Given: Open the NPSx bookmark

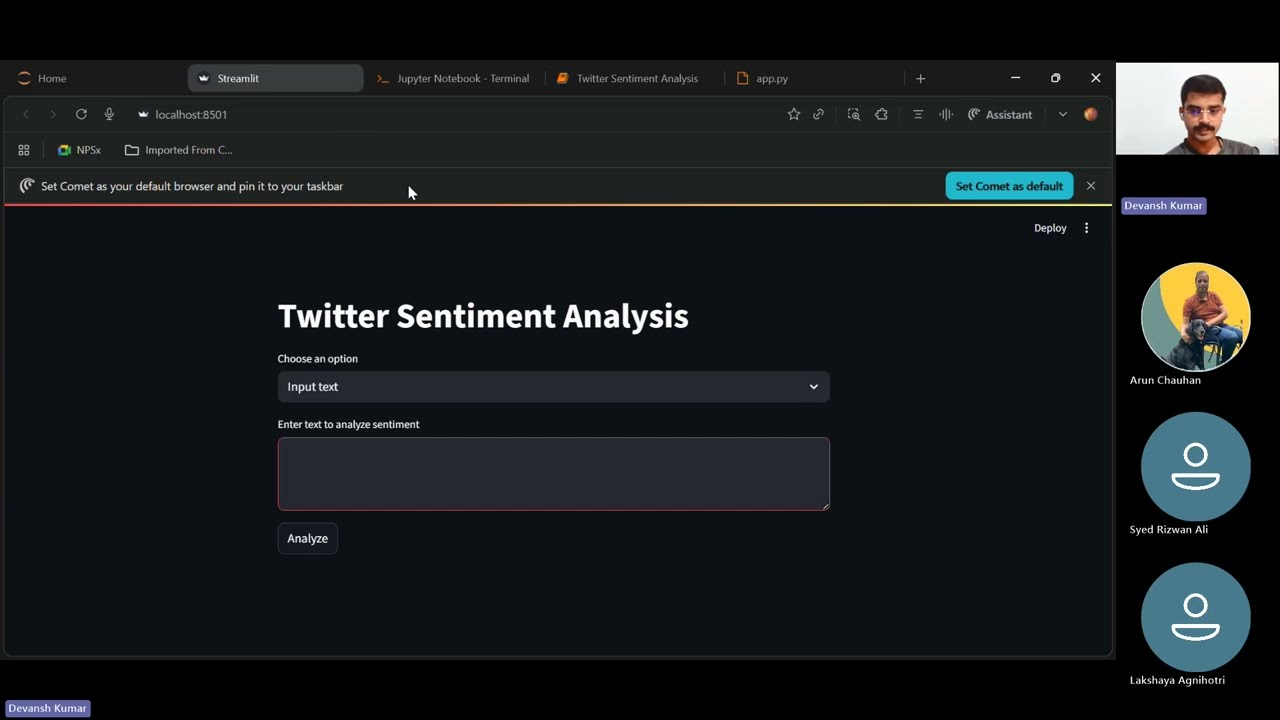Looking at the screenshot, I should [x=80, y=150].
